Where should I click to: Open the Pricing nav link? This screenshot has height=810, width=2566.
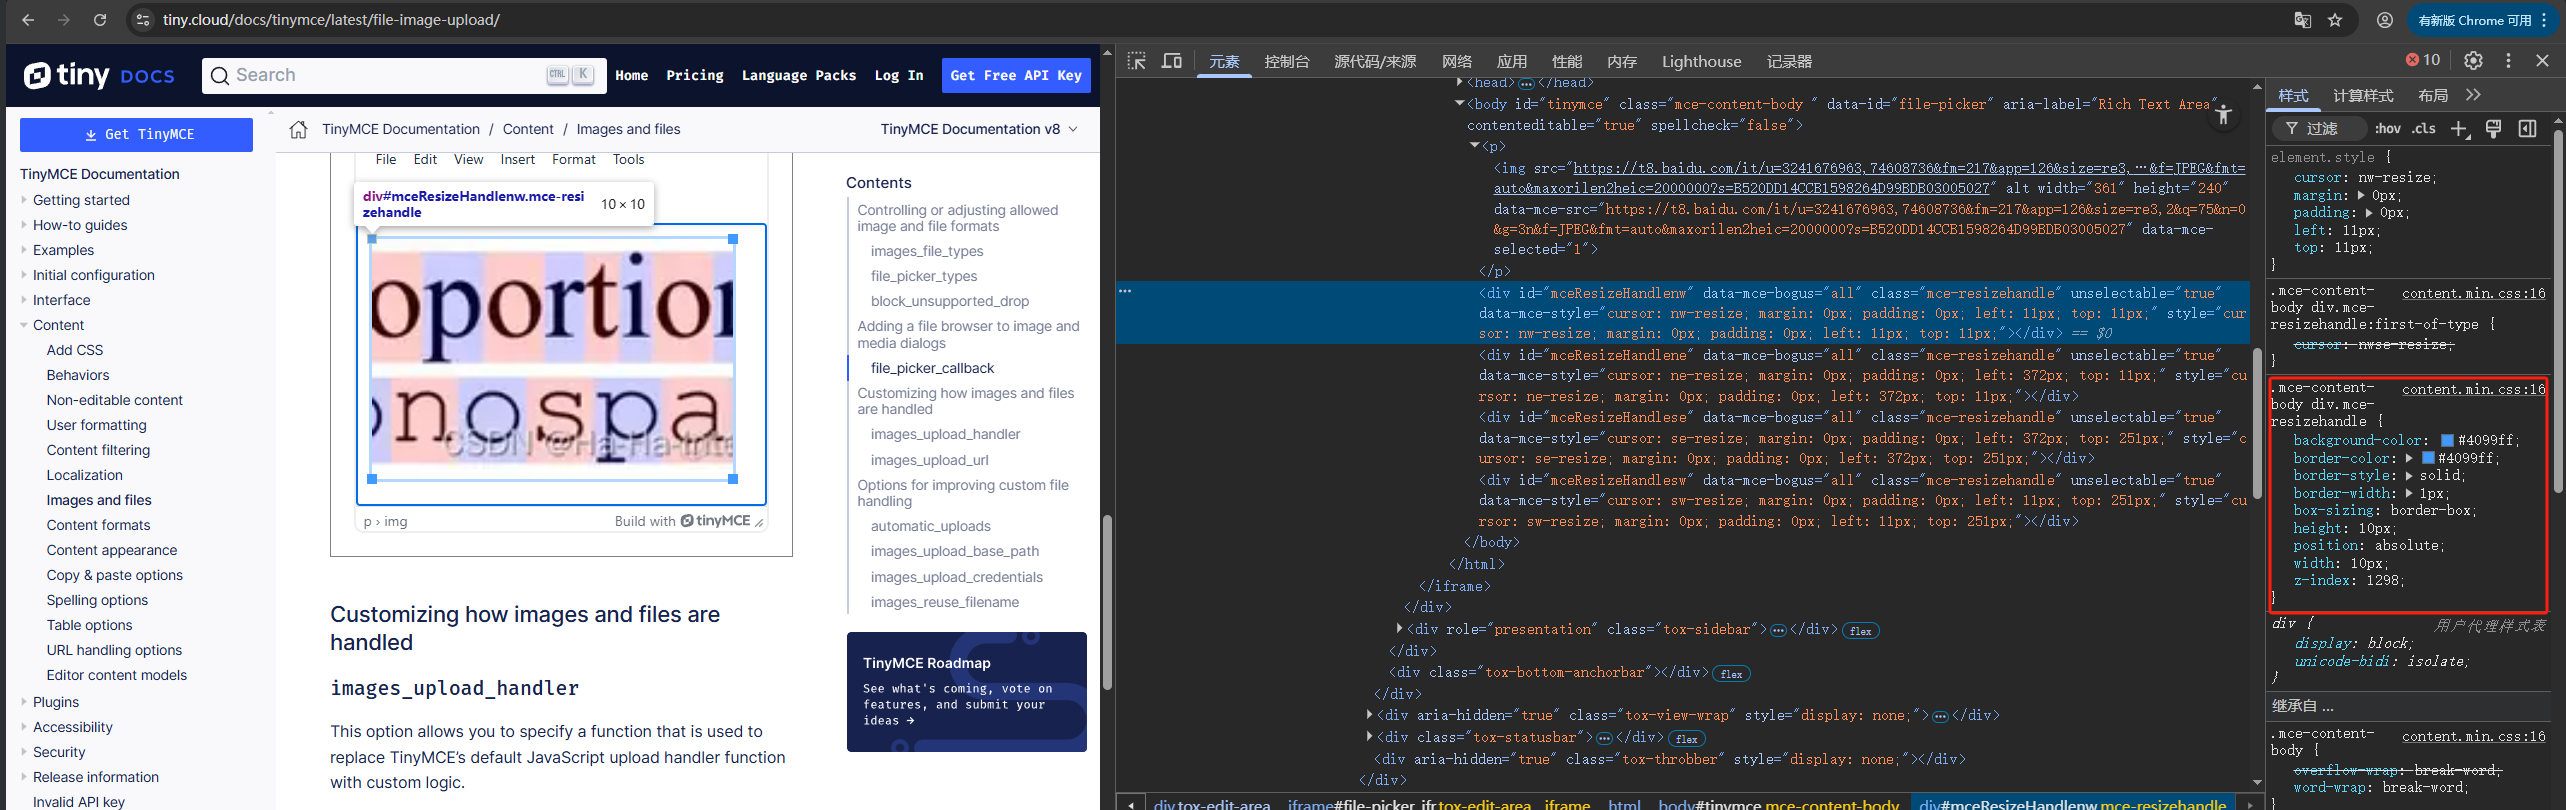coord(695,75)
